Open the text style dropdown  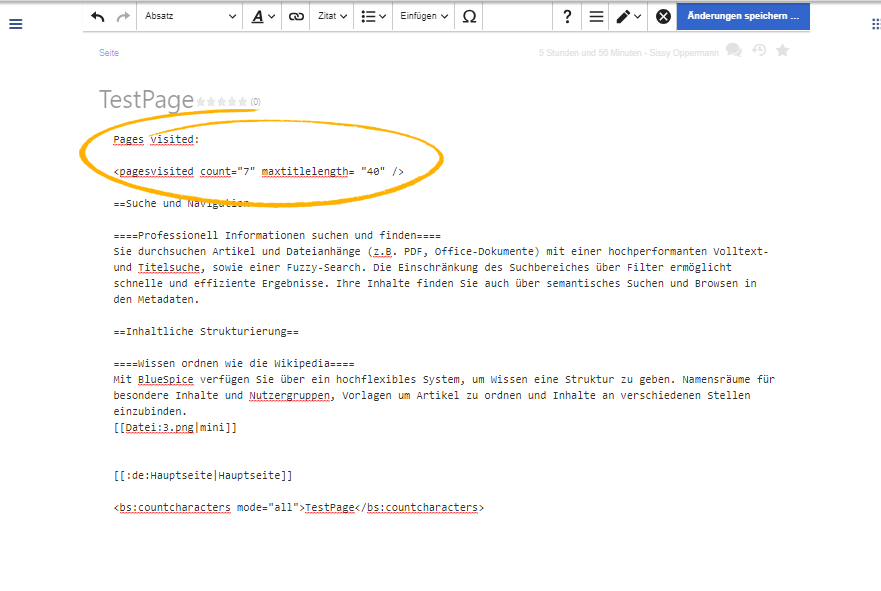(x=262, y=16)
